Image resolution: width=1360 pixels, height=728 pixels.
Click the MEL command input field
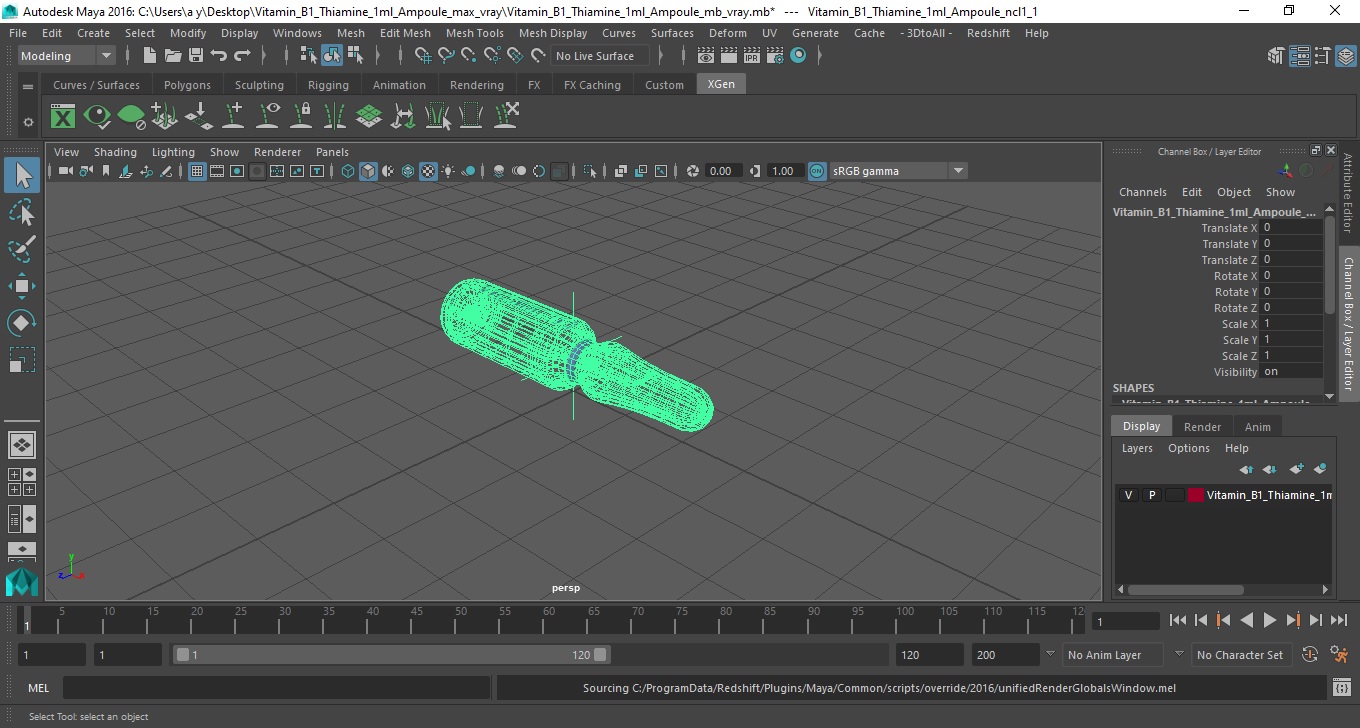(x=276, y=688)
